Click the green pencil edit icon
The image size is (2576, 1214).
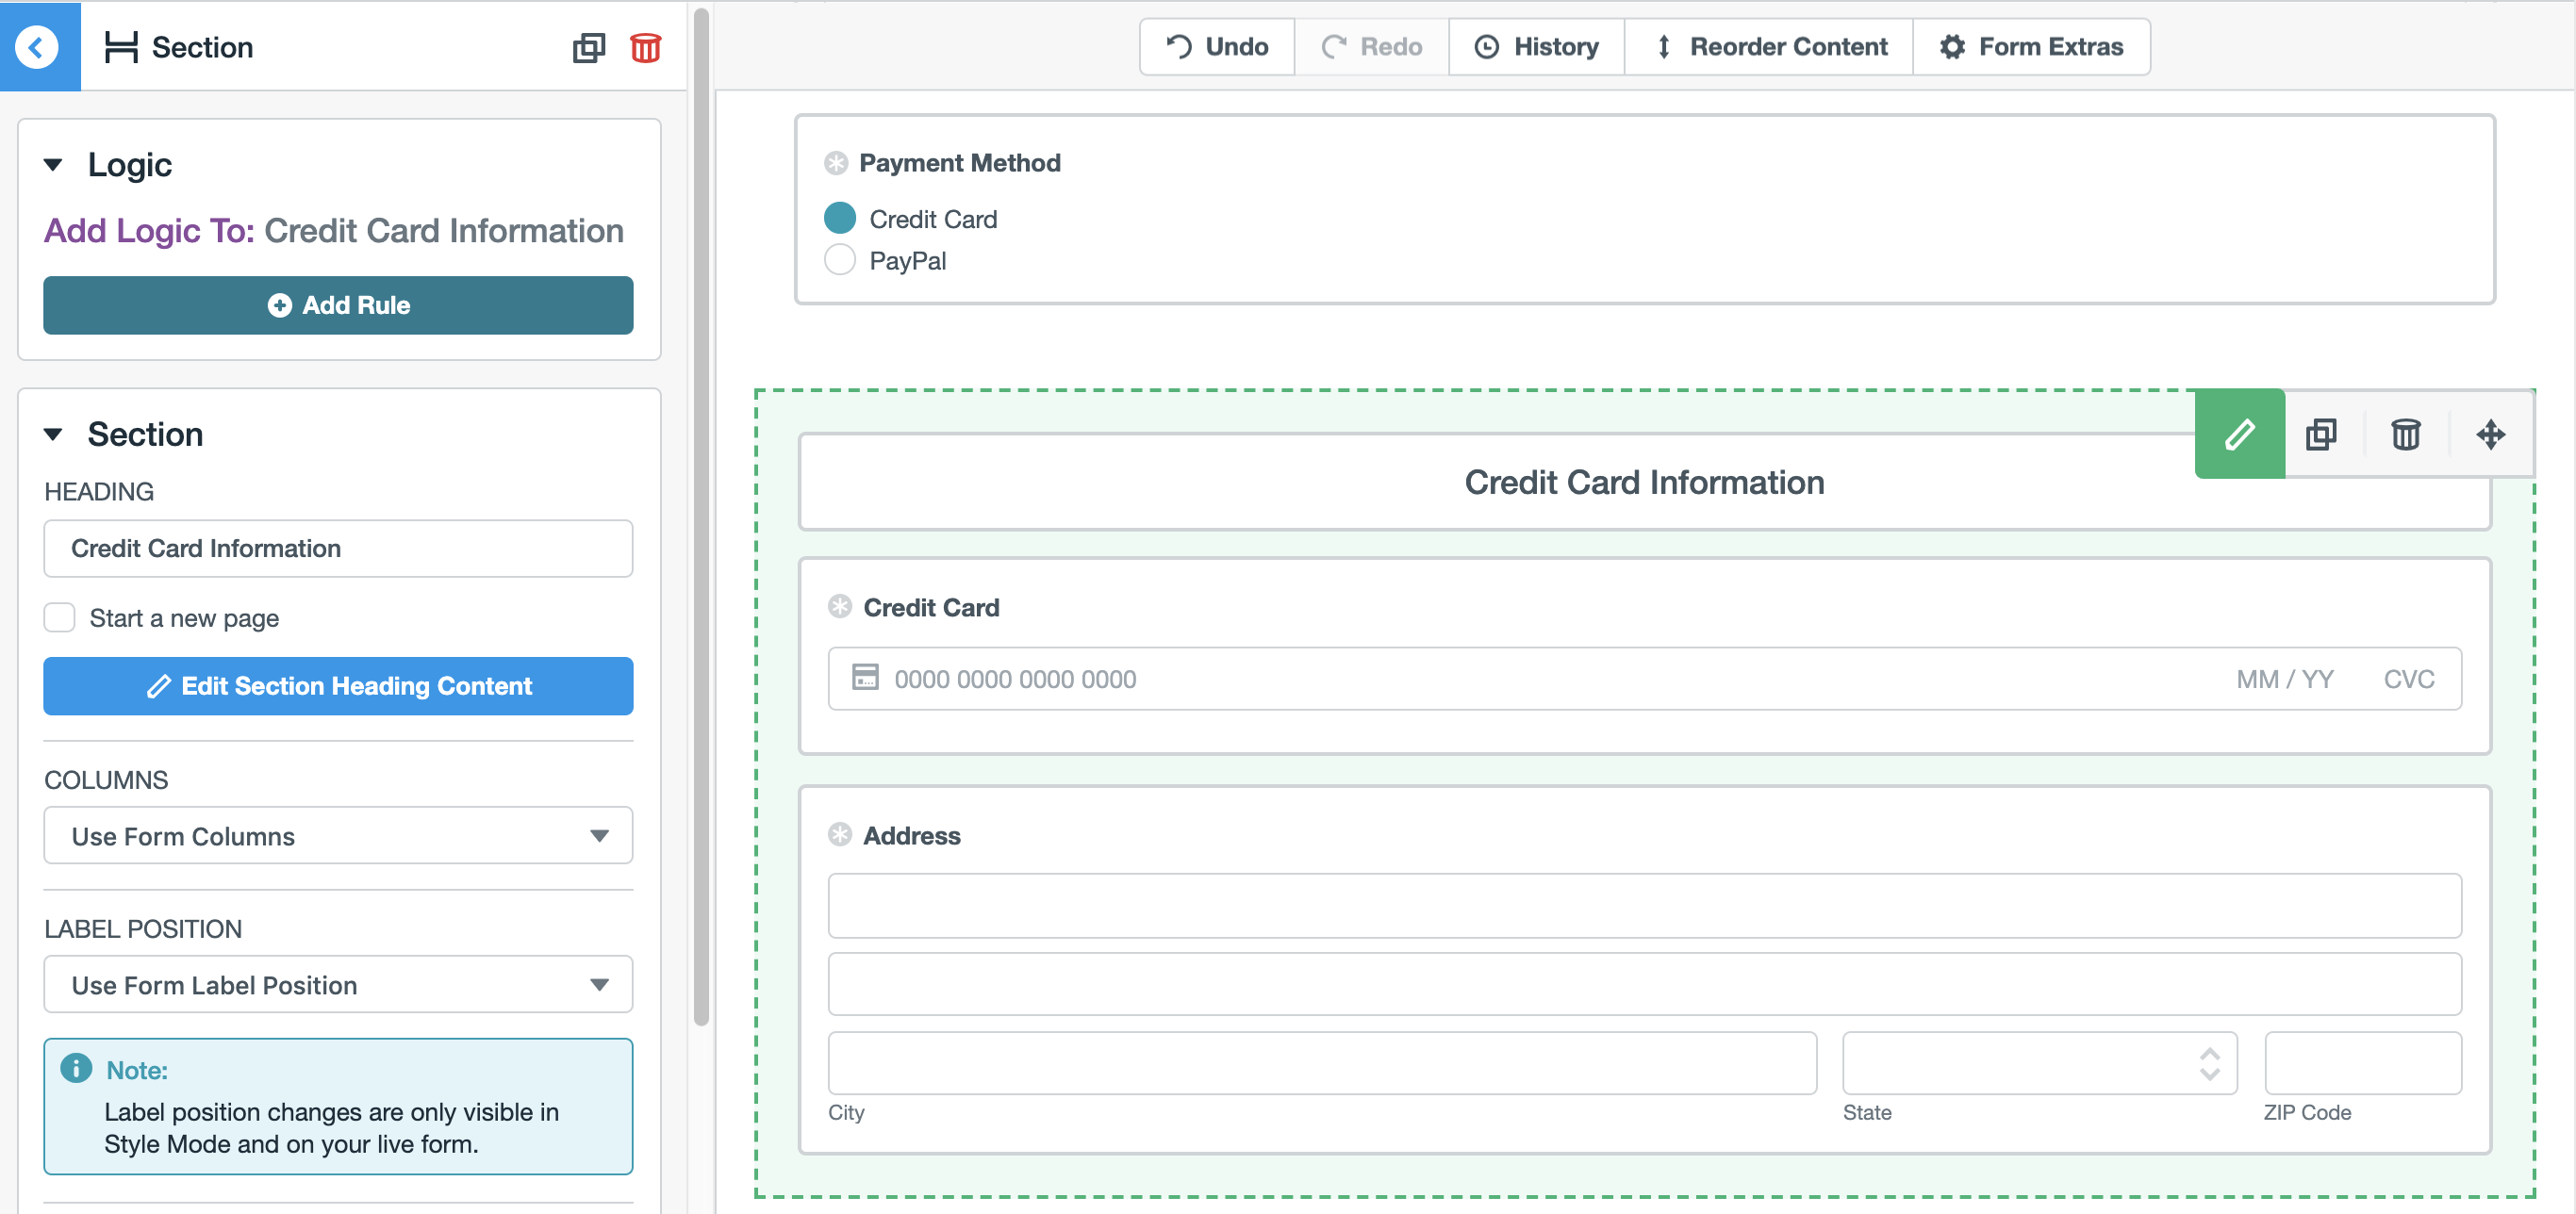point(2239,434)
